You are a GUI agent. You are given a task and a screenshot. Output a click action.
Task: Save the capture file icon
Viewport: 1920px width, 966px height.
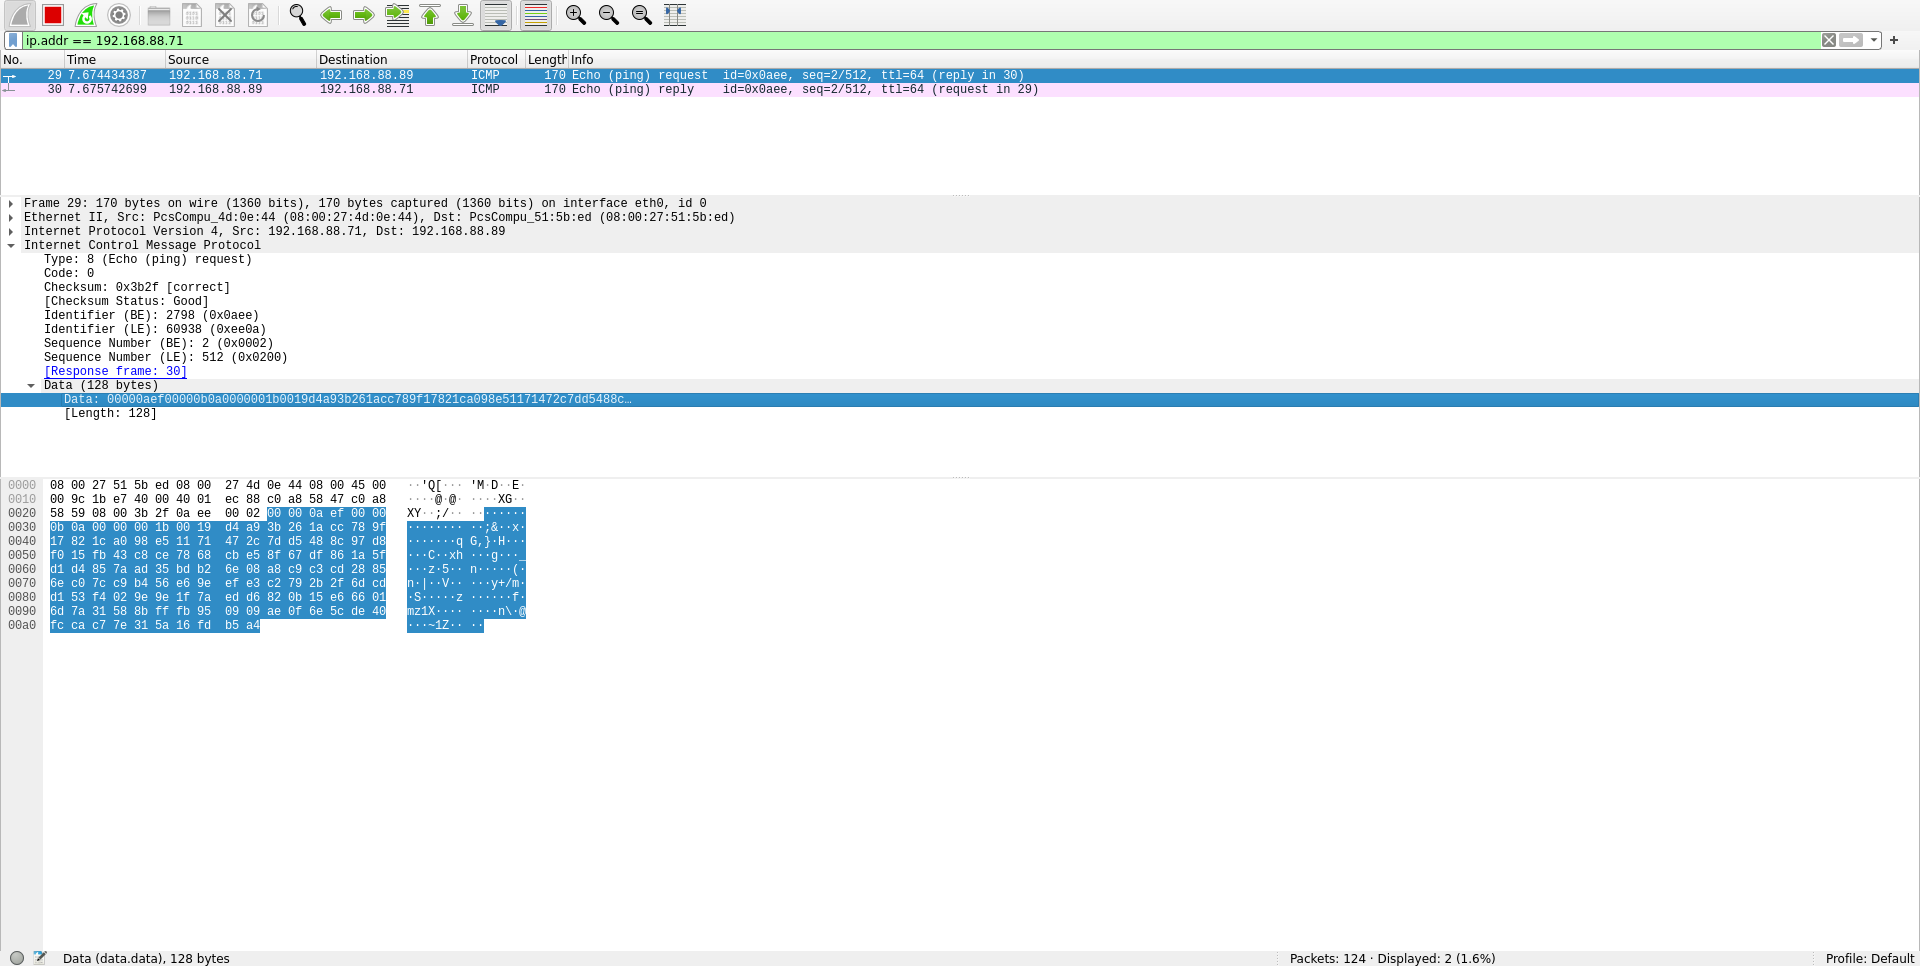[x=192, y=15]
